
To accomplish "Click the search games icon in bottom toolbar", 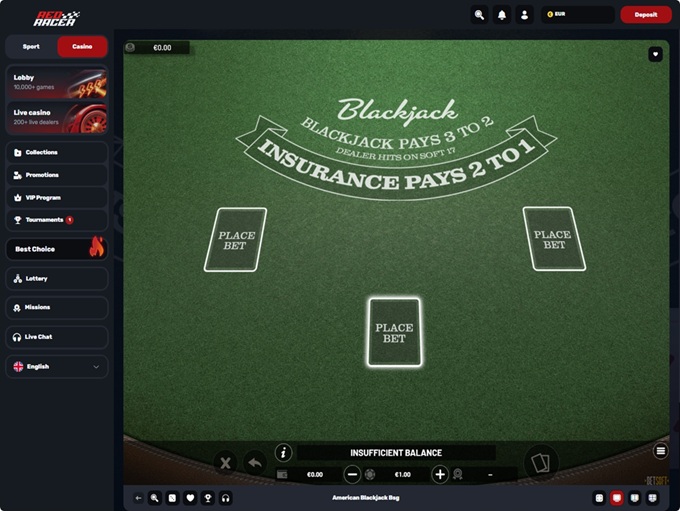I will 154,498.
